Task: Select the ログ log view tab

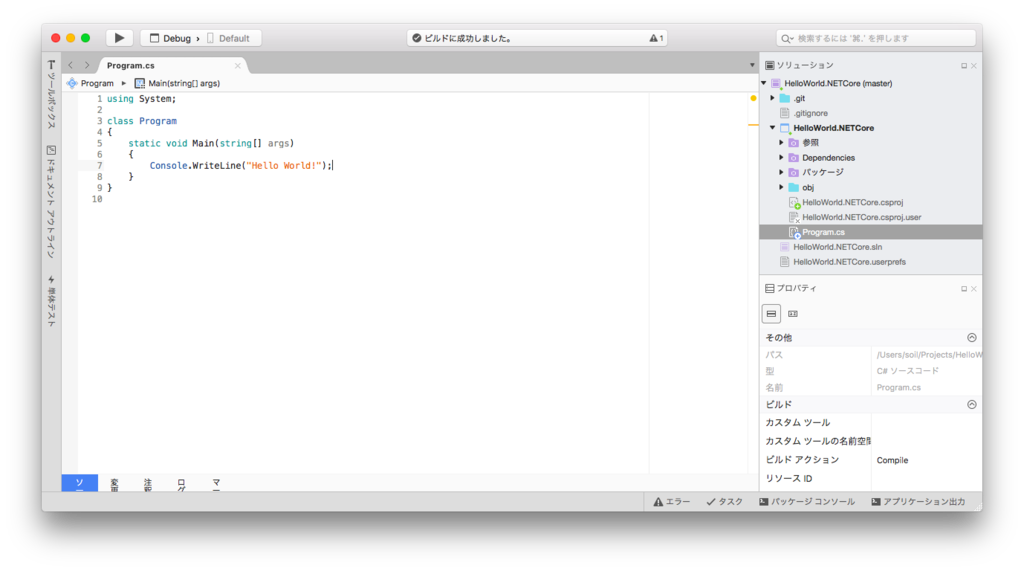Action: point(182,483)
